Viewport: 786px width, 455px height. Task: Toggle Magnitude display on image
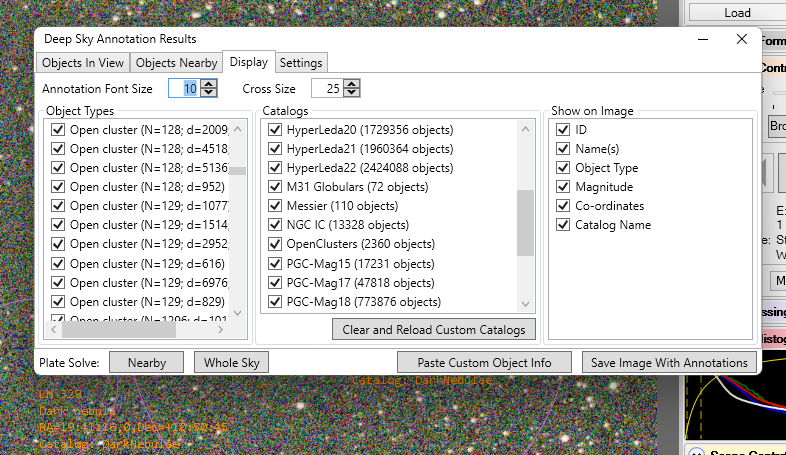click(x=563, y=186)
